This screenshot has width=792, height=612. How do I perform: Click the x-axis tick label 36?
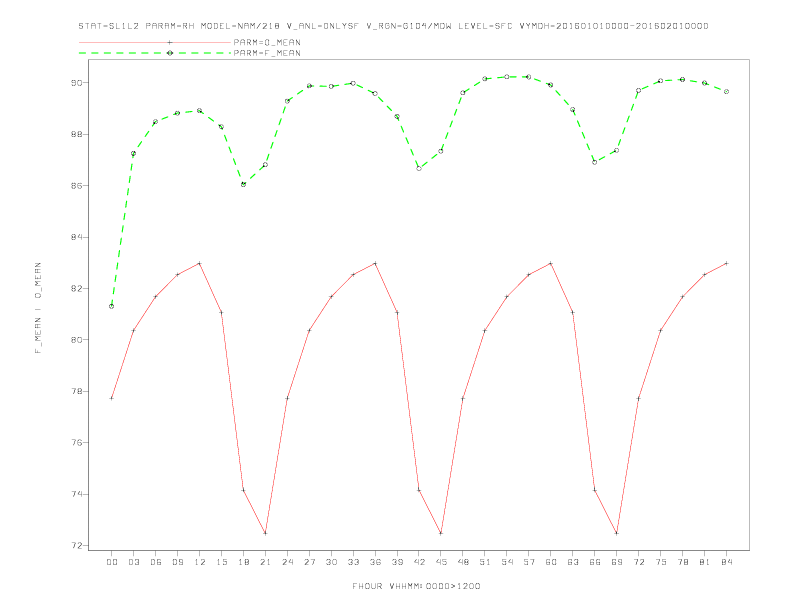[375, 562]
